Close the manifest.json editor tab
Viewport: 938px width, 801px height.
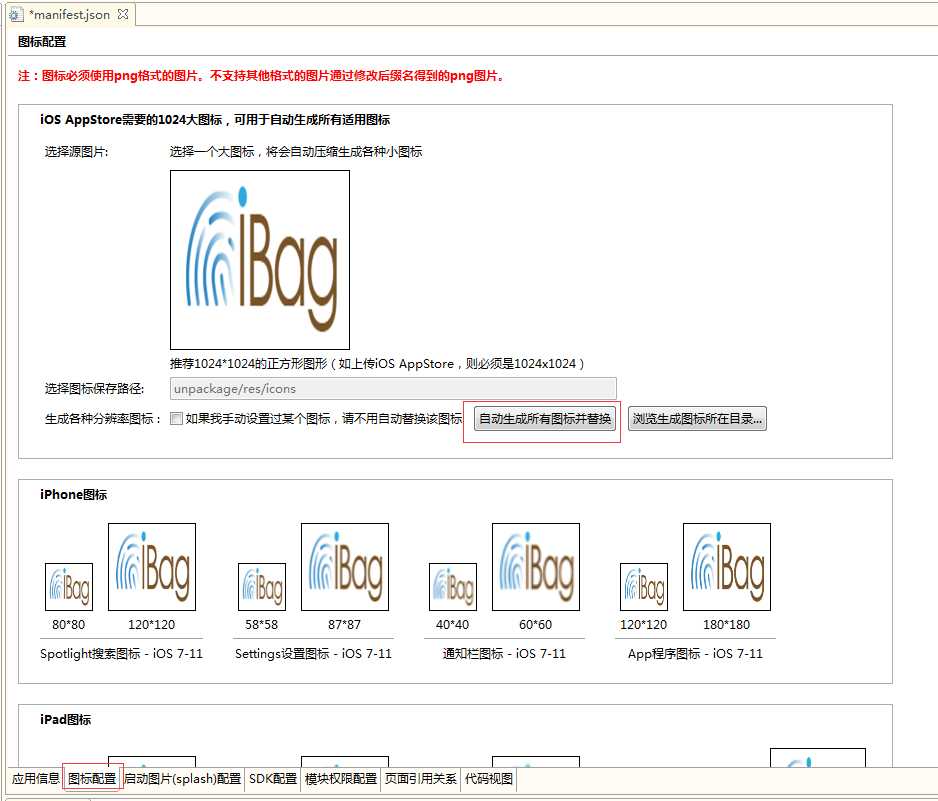pyautogui.click(x=123, y=14)
